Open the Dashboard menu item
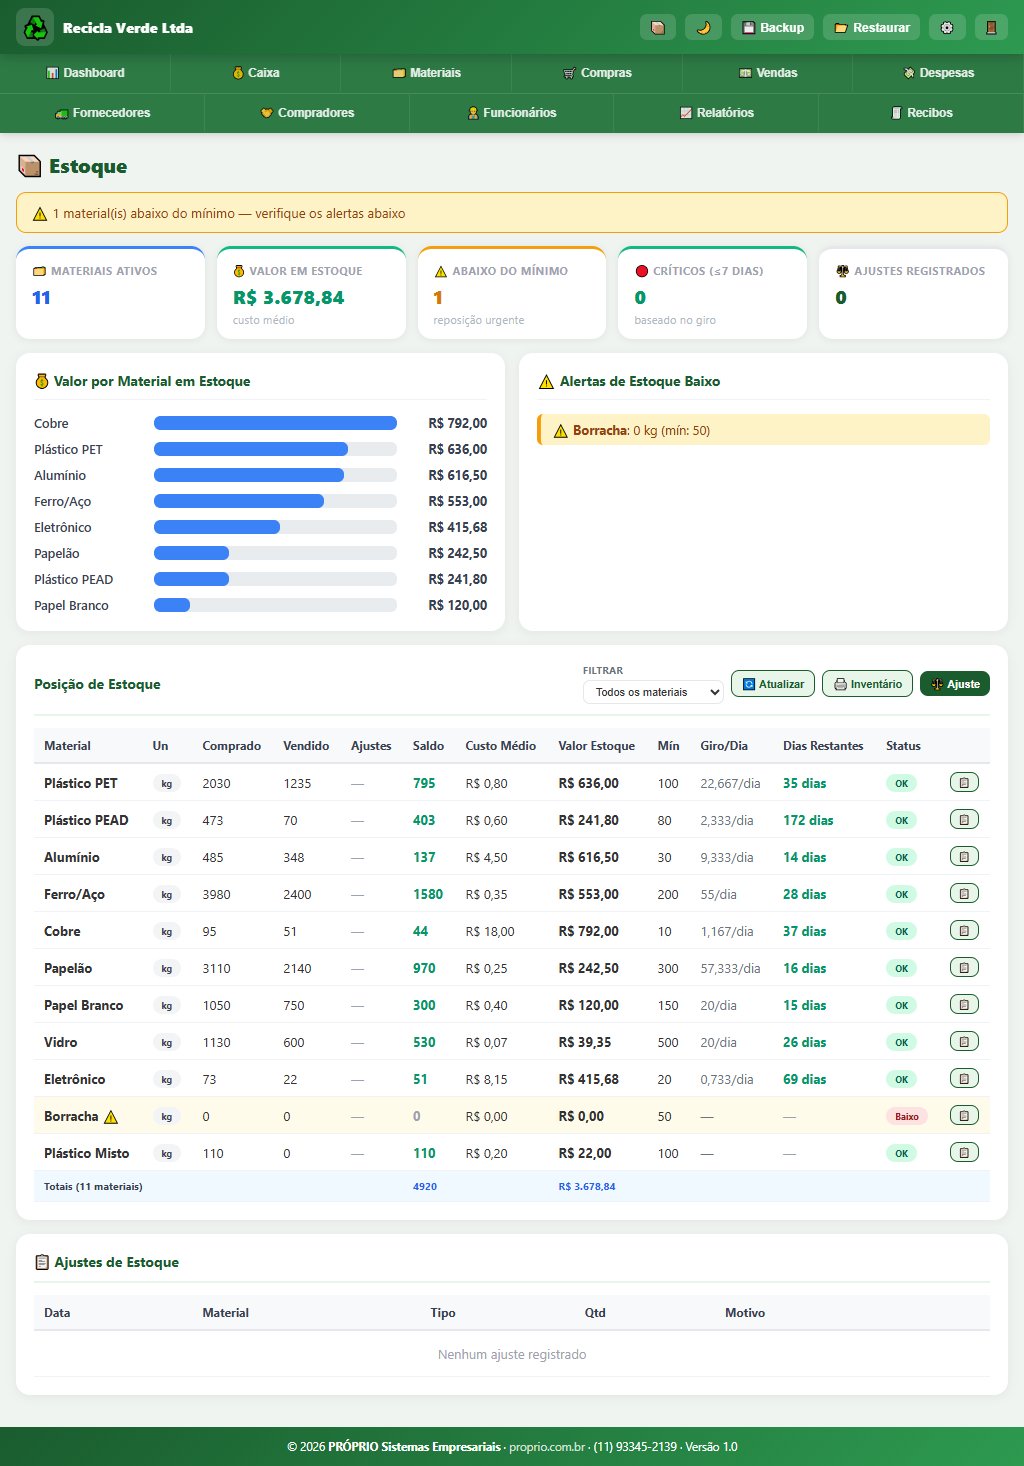The width and height of the screenshot is (1024, 1466). [x=86, y=73]
